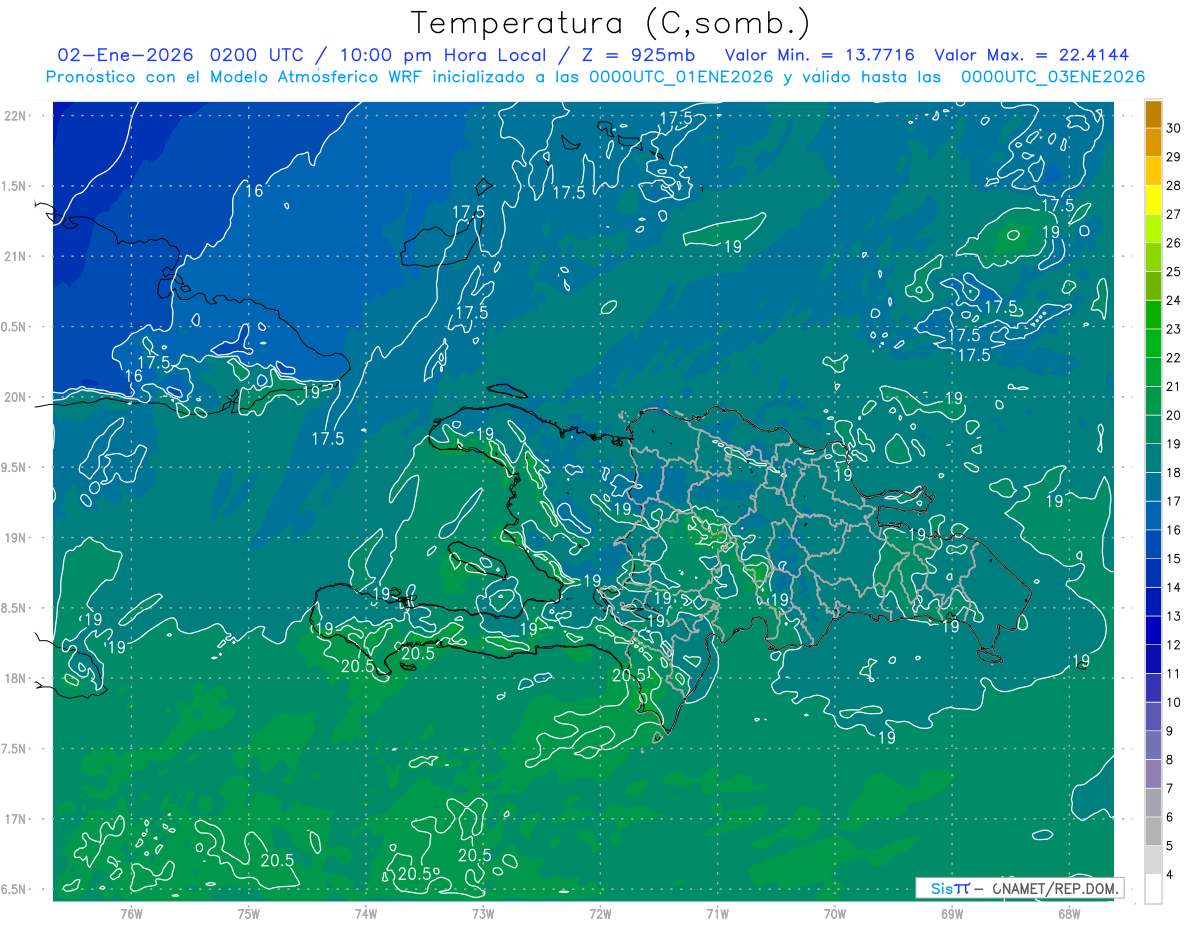1200x927 pixels.
Task: Click the '18N' latitude label
Action: point(16,678)
